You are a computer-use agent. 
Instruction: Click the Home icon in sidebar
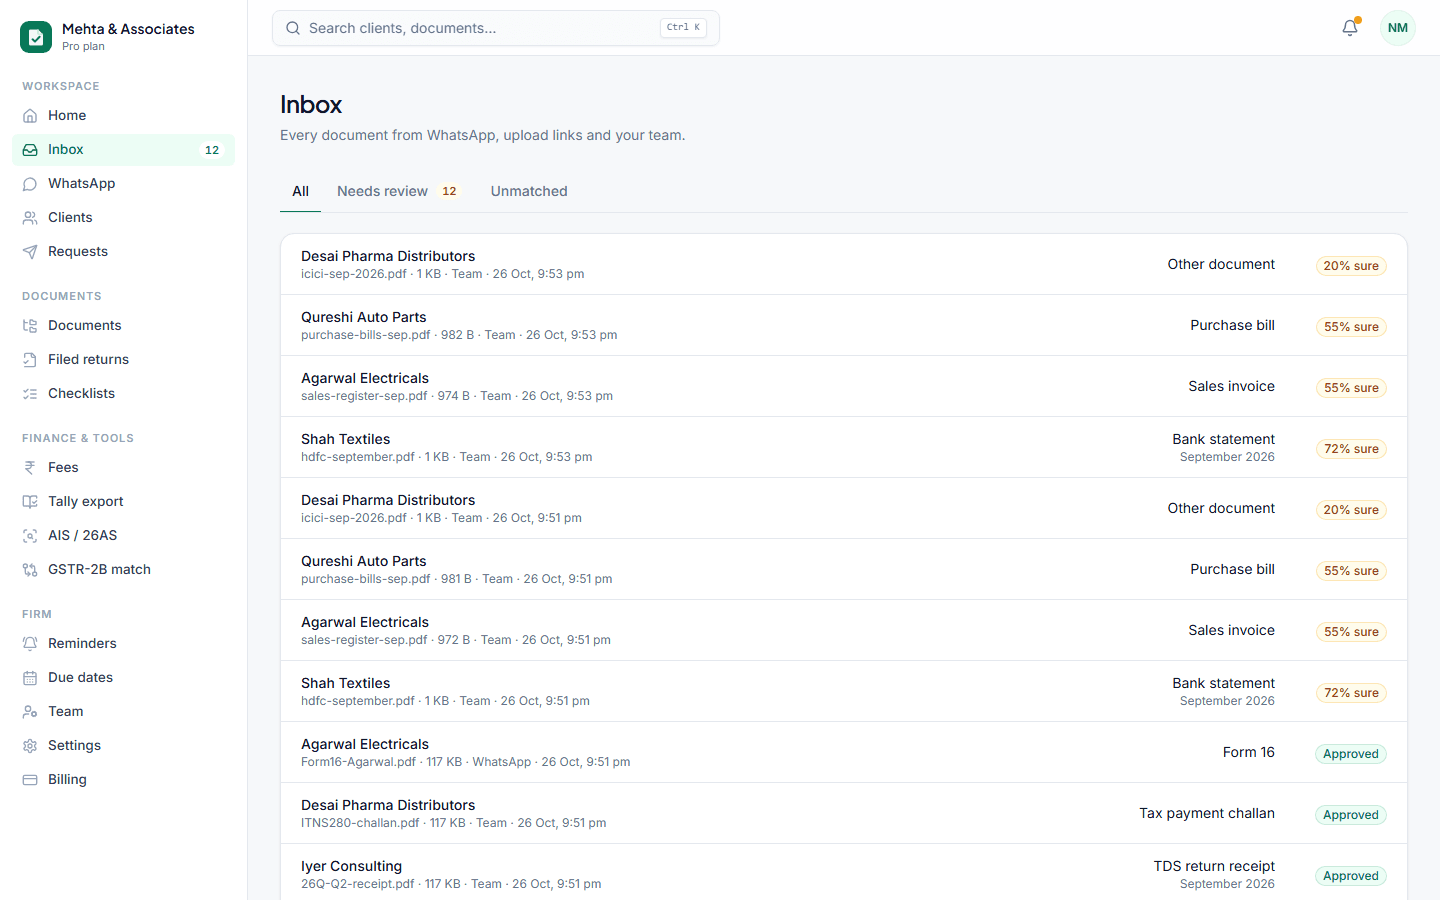coord(30,115)
